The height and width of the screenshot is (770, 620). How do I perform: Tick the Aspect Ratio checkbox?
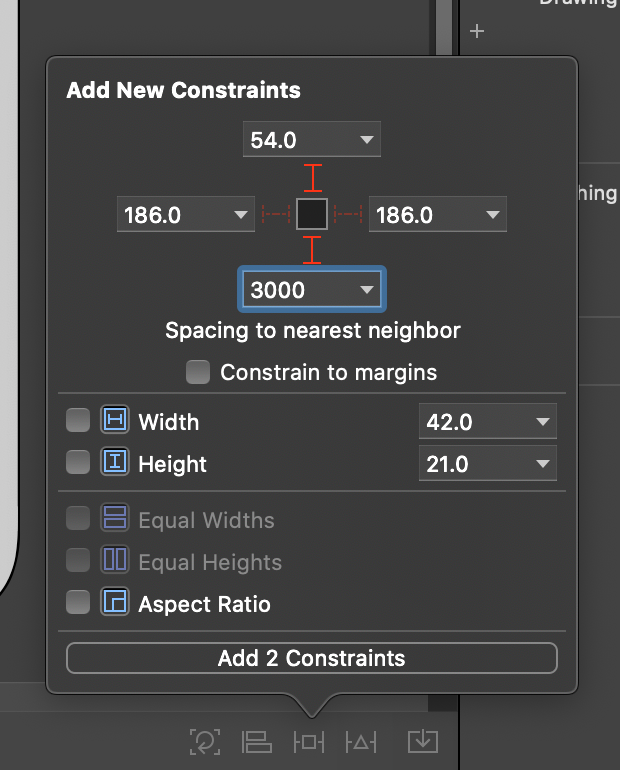[x=78, y=603]
